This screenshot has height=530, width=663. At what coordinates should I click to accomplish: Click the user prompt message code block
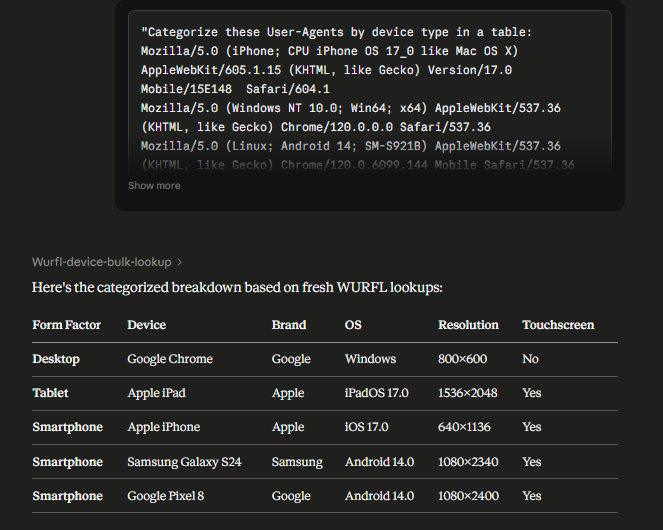point(370,93)
